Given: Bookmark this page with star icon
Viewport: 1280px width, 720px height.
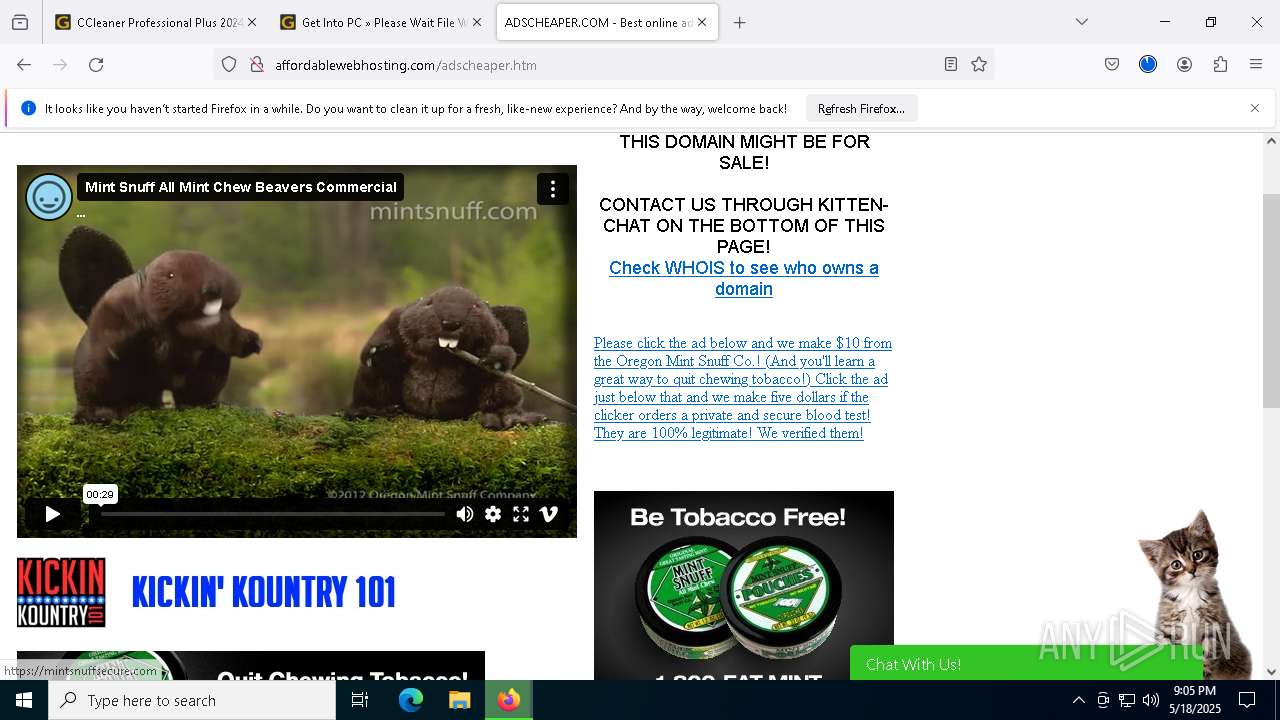Looking at the screenshot, I should [979, 65].
